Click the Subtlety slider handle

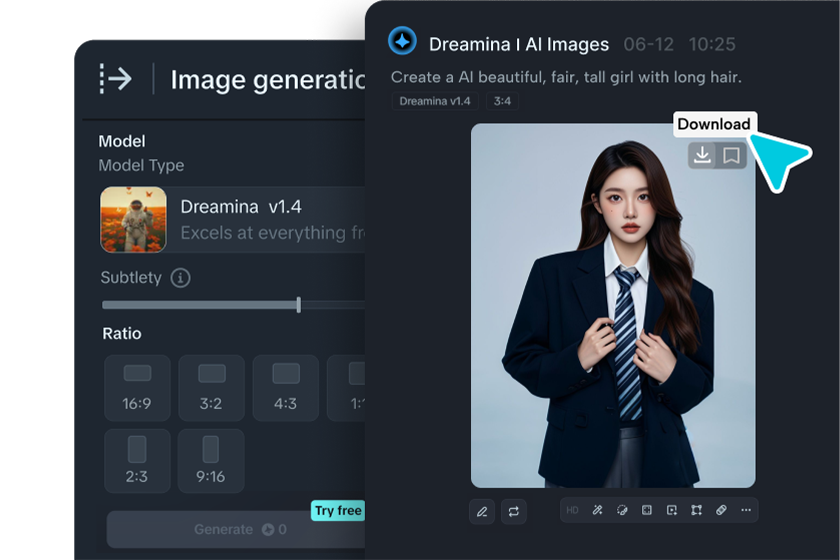point(298,305)
